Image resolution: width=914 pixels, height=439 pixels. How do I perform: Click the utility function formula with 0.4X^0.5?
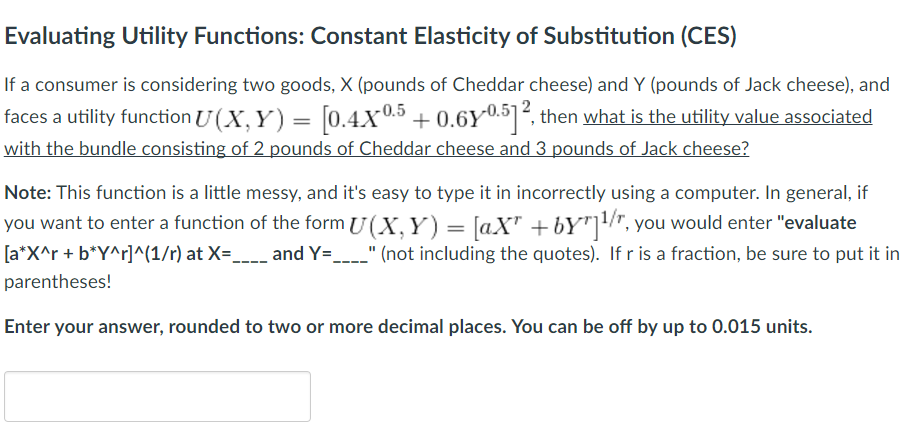[x=362, y=117]
